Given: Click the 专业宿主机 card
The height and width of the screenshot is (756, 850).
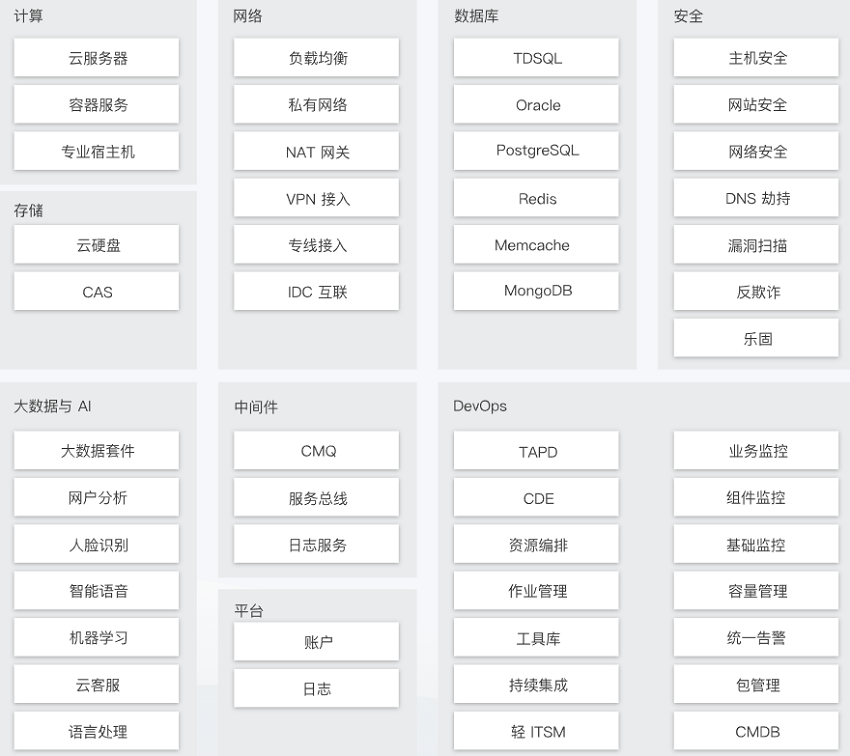Looking at the screenshot, I should pos(96,151).
